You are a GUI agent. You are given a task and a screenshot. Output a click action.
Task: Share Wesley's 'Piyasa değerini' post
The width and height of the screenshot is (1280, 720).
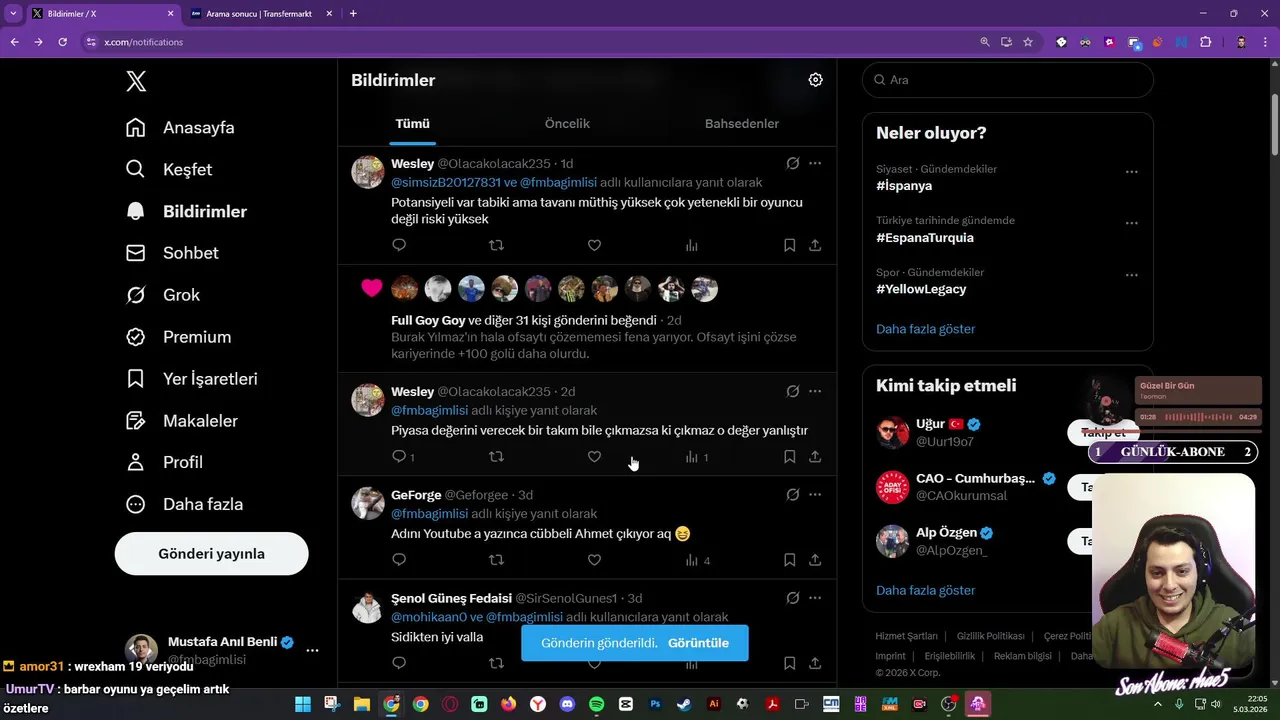pos(815,457)
